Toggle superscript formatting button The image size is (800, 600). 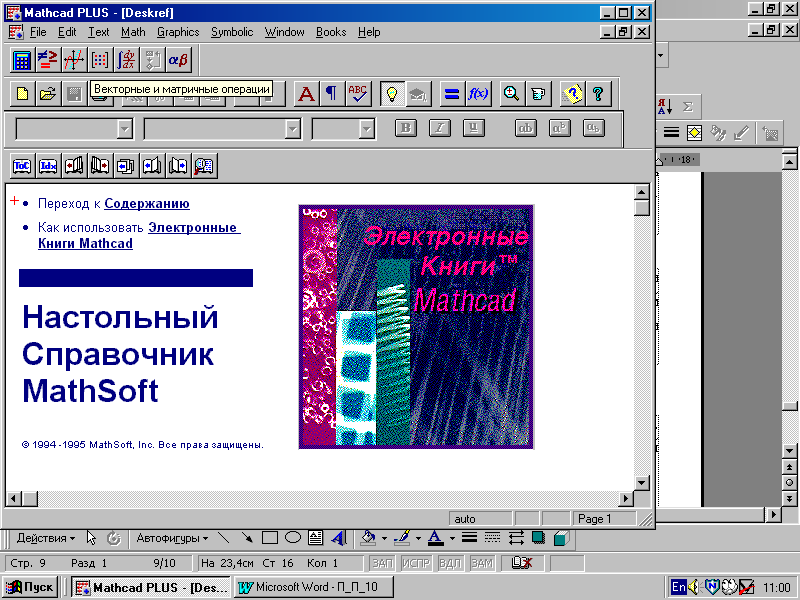(x=560, y=128)
